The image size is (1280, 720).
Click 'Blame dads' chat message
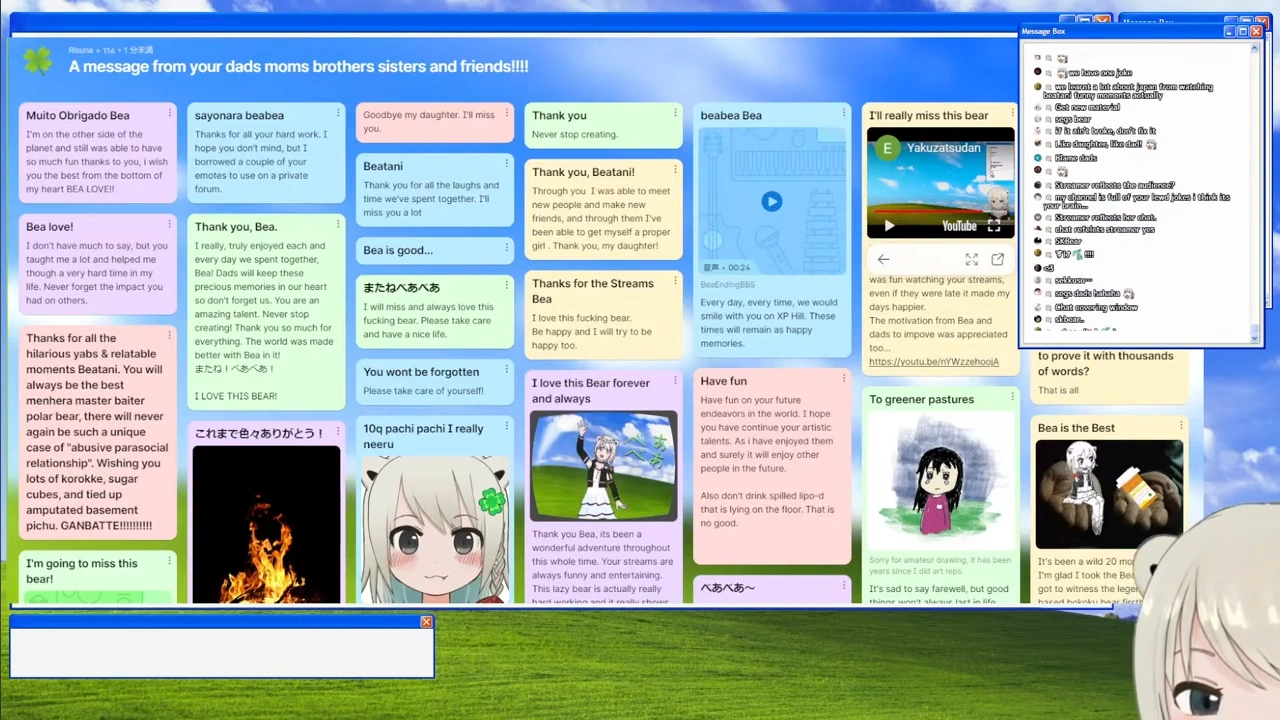pyautogui.click(x=1075, y=158)
